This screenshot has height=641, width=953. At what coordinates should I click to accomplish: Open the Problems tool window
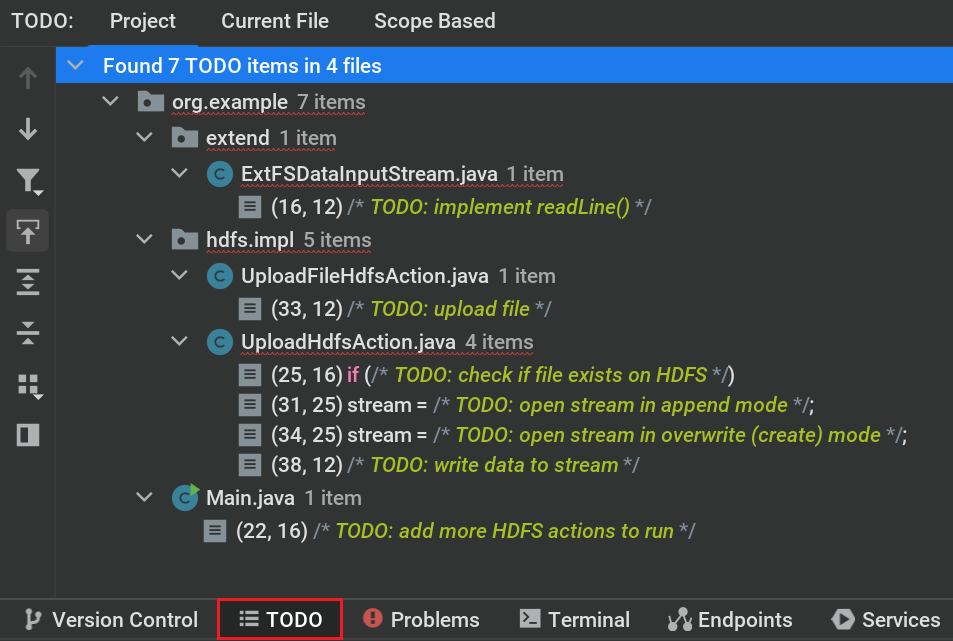(x=421, y=620)
